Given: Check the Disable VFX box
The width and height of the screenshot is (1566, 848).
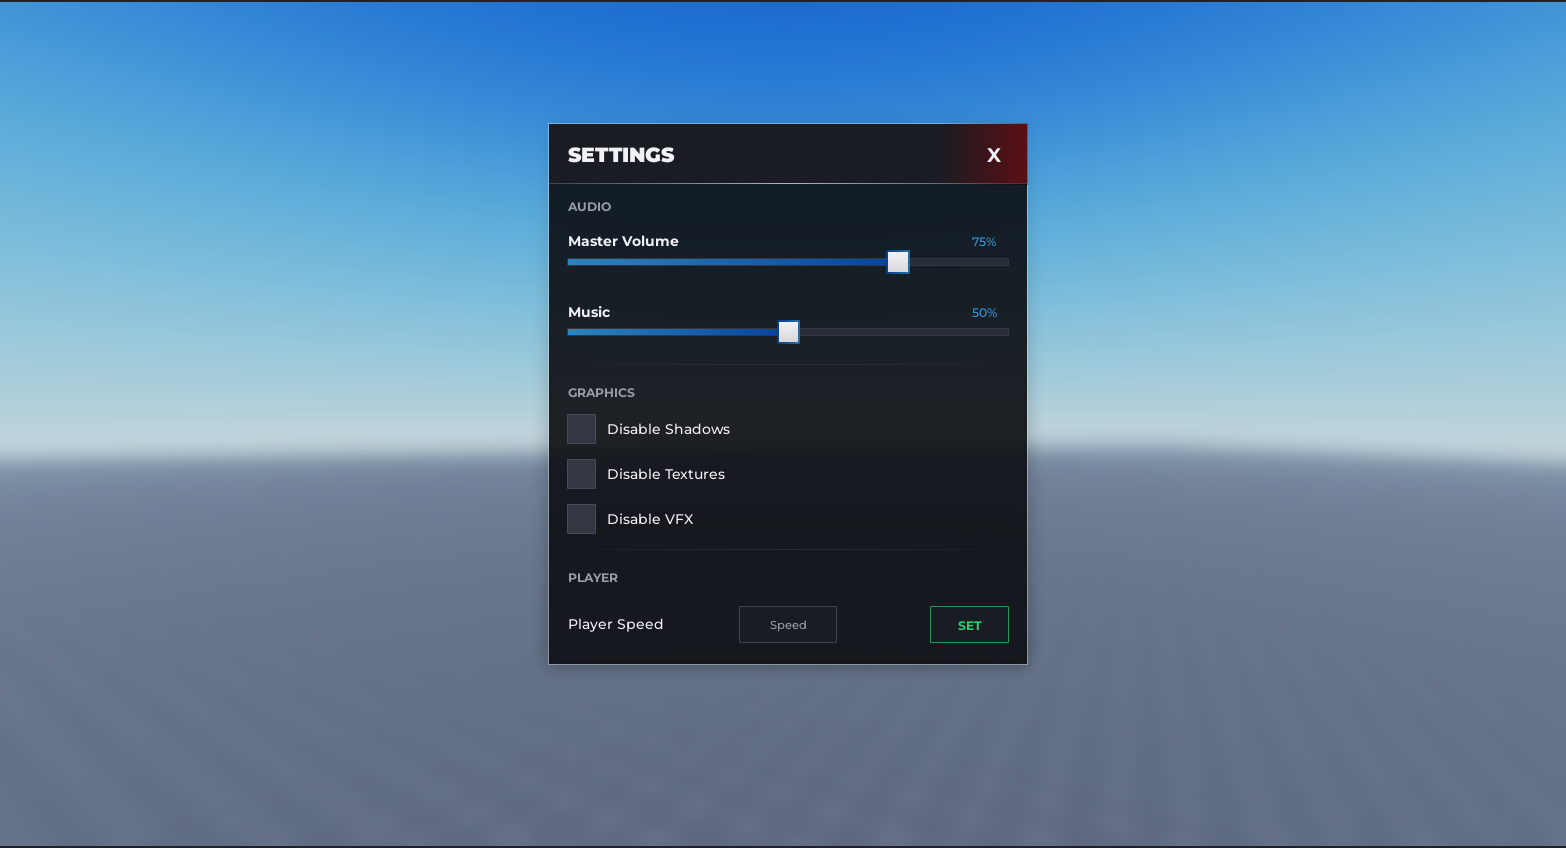Looking at the screenshot, I should pos(581,519).
